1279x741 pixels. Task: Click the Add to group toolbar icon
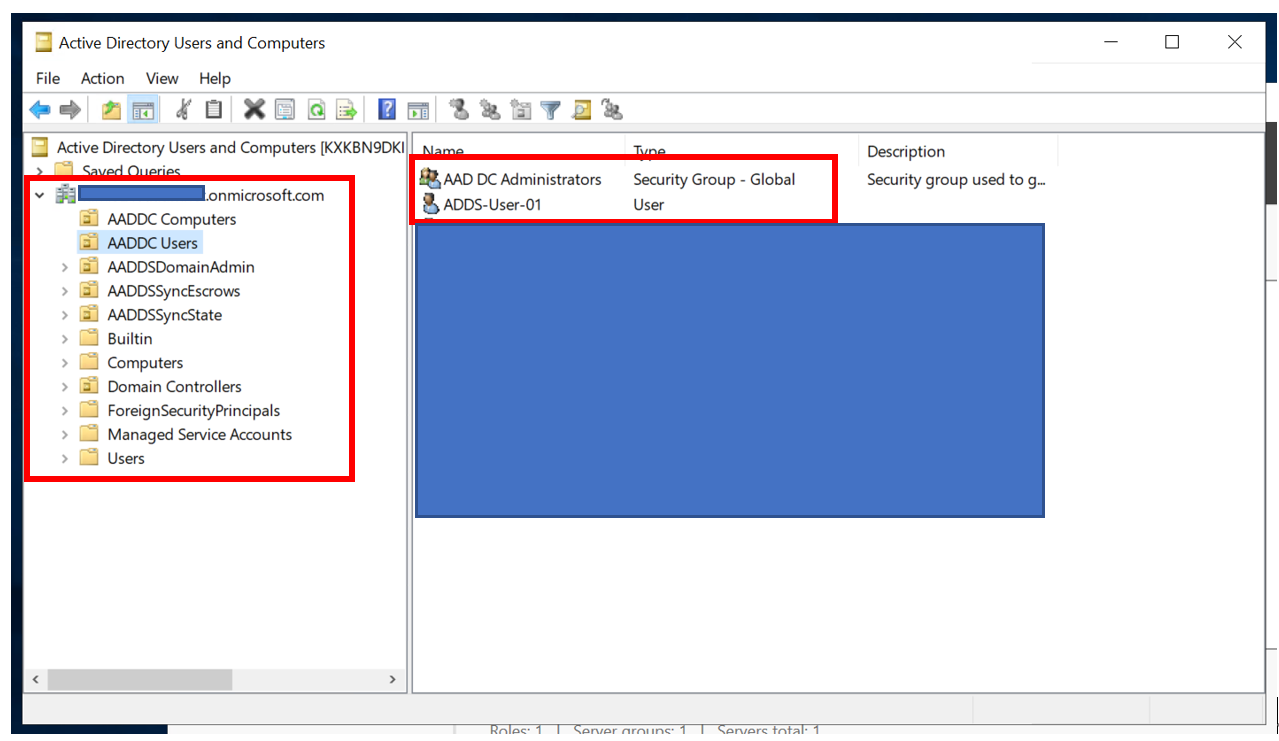click(612, 110)
